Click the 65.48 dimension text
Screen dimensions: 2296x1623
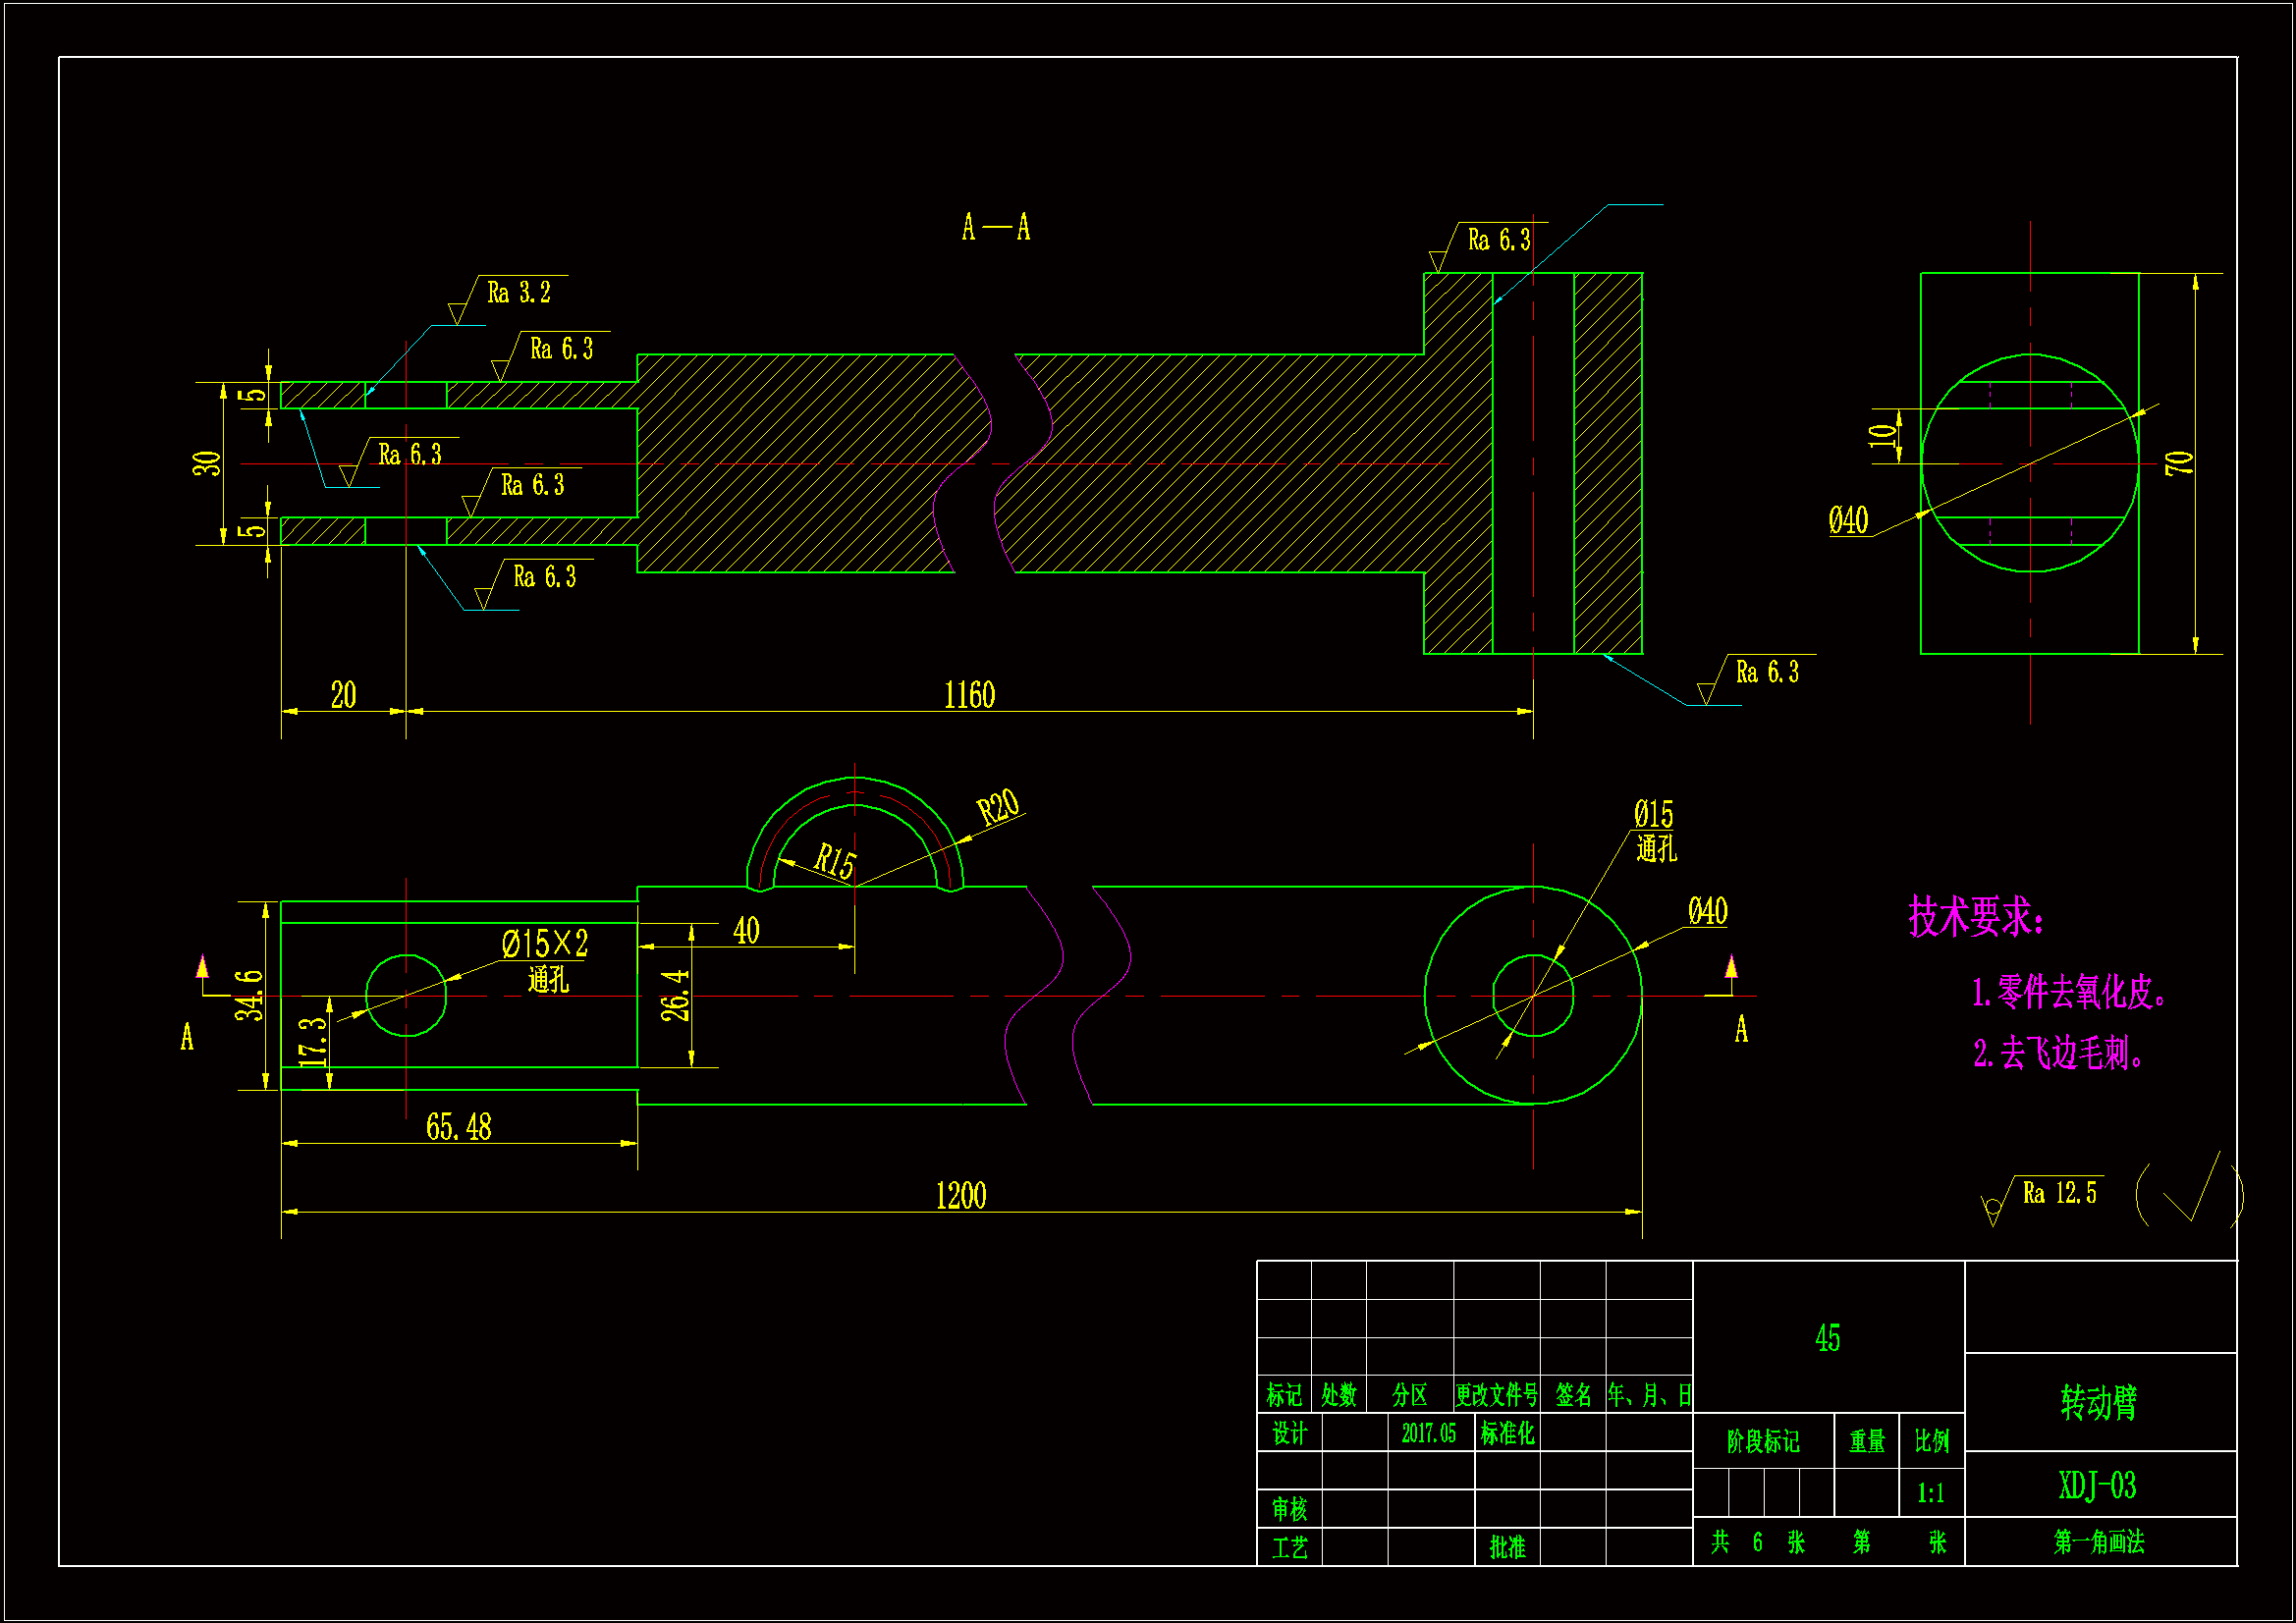(458, 1128)
